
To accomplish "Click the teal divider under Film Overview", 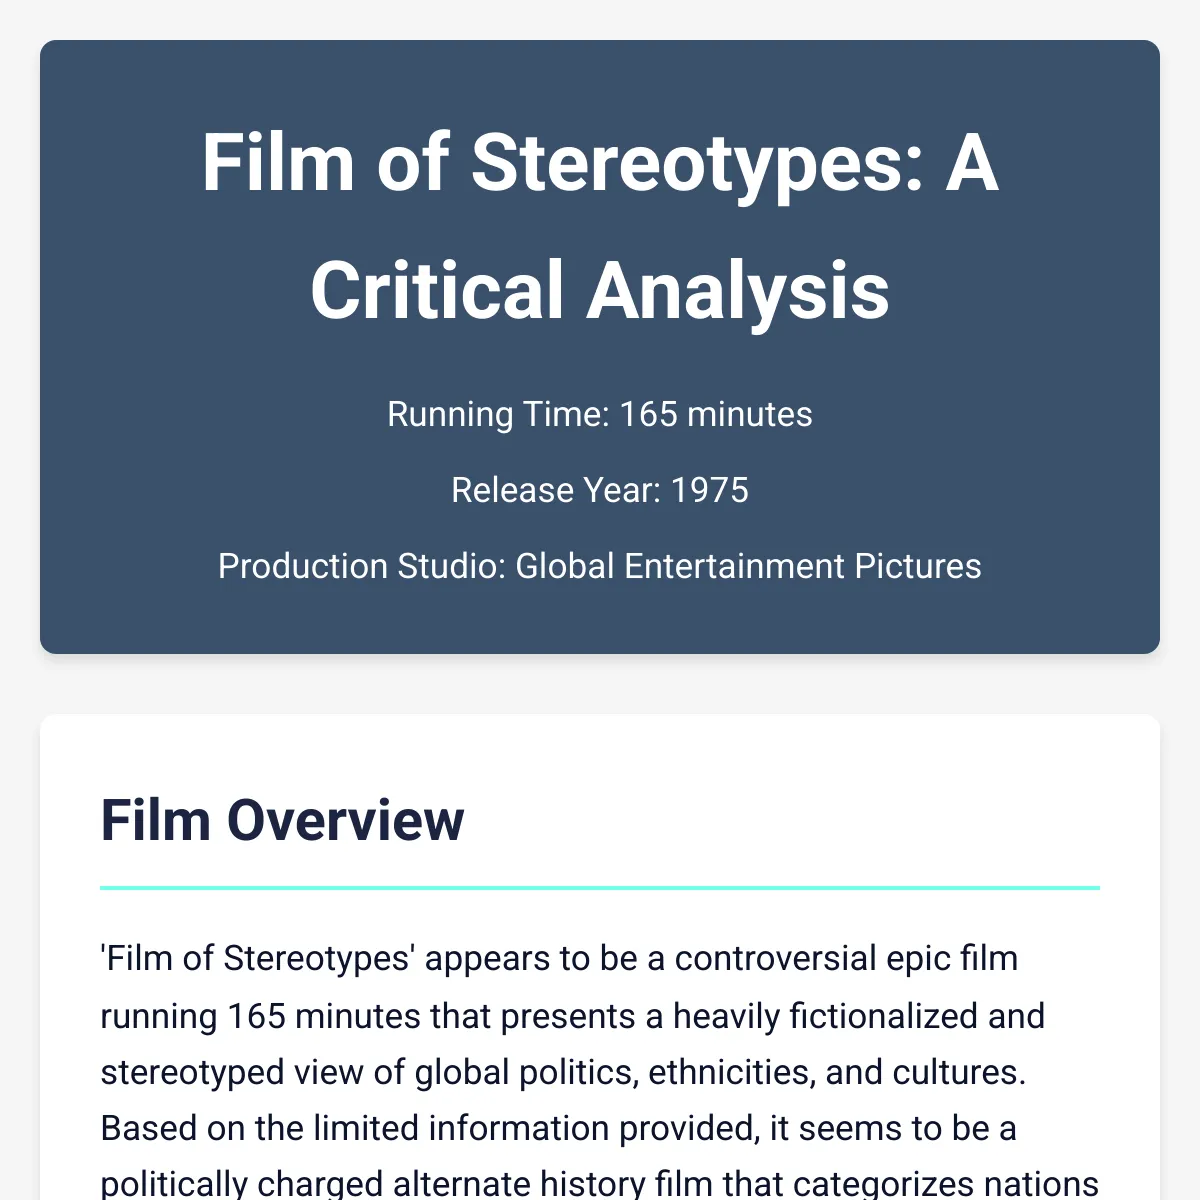I will tap(600, 887).
